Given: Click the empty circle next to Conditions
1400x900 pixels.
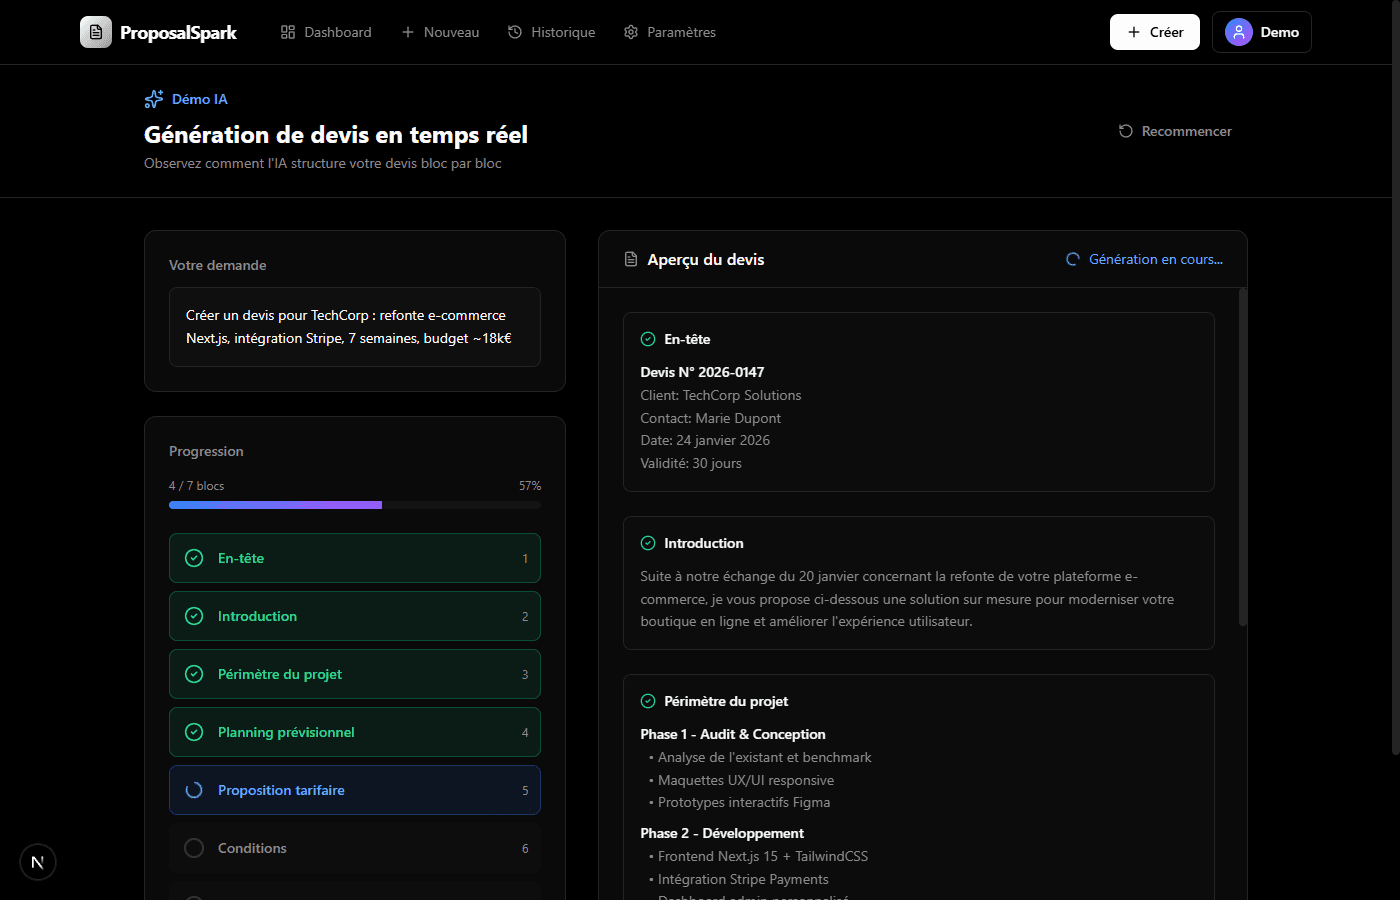Looking at the screenshot, I should click(194, 848).
